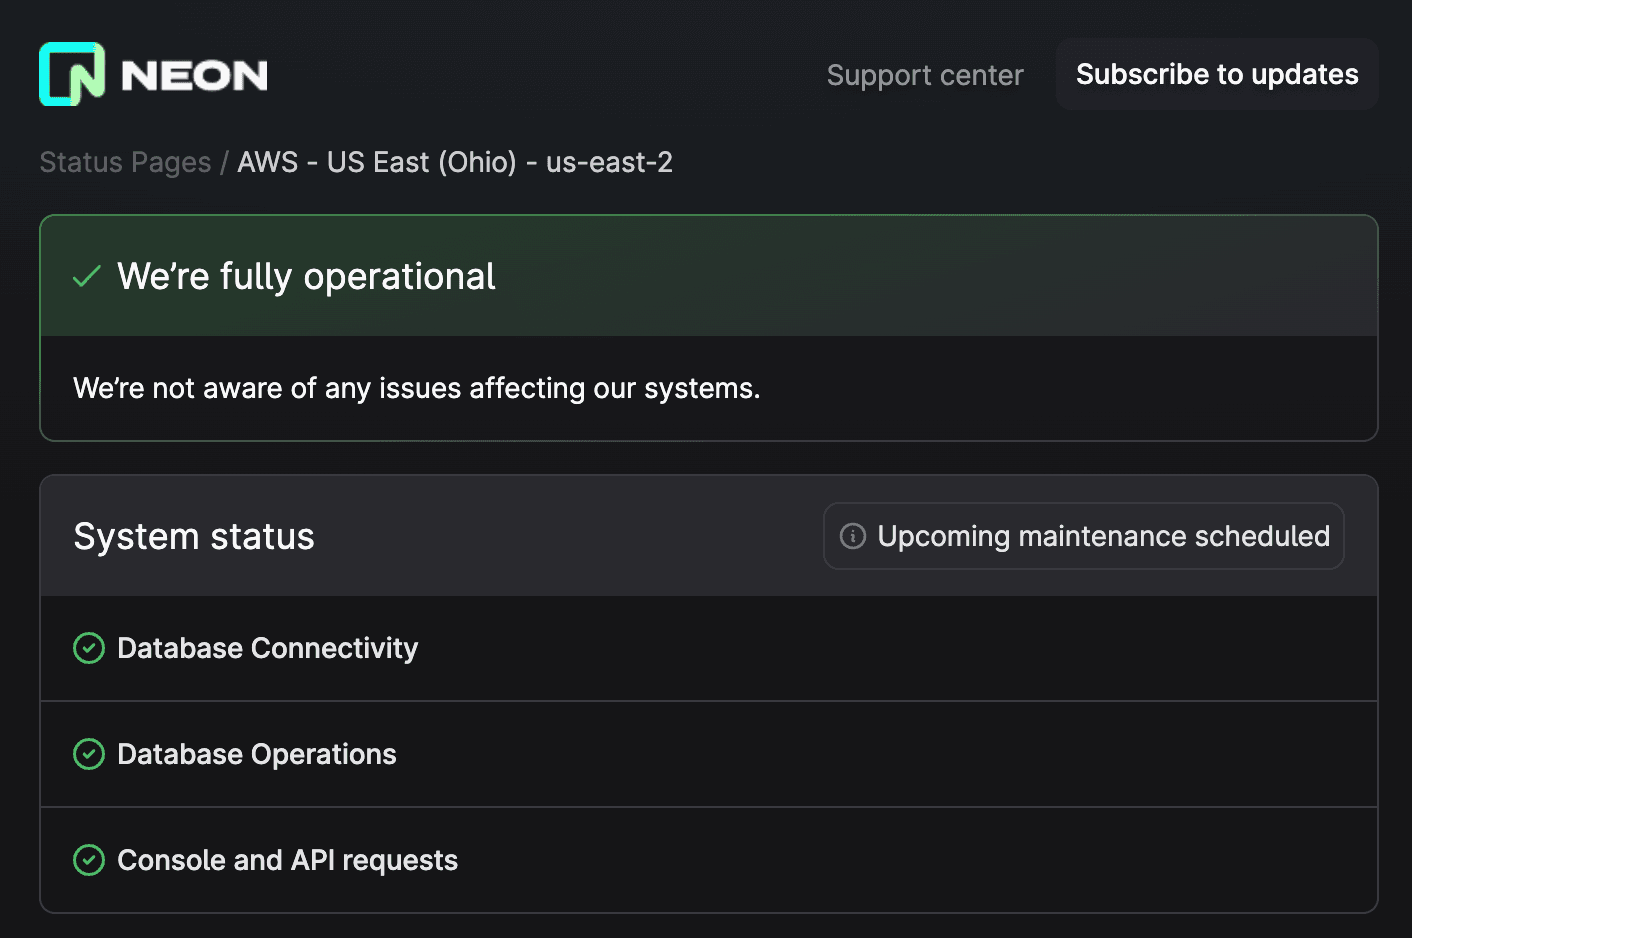Select the AWS - US East (Ohio) breadcrumb
Screen dimensions: 1638x938
pyautogui.click(x=455, y=161)
